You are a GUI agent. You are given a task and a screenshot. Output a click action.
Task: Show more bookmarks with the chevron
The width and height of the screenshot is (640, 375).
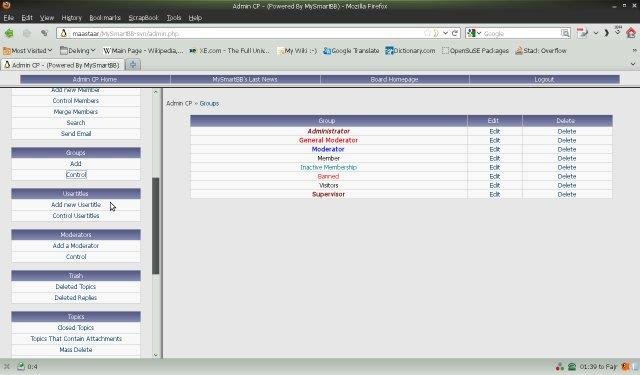(x=634, y=51)
